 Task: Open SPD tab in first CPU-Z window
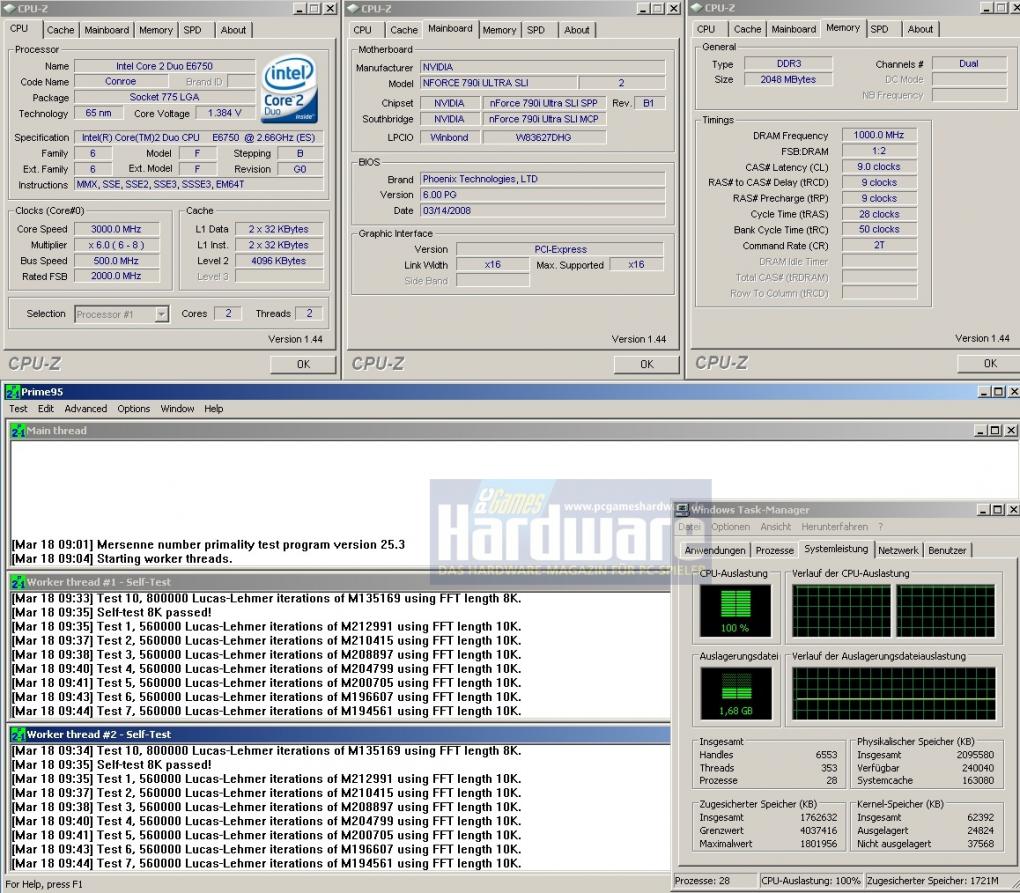pyautogui.click(x=193, y=30)
